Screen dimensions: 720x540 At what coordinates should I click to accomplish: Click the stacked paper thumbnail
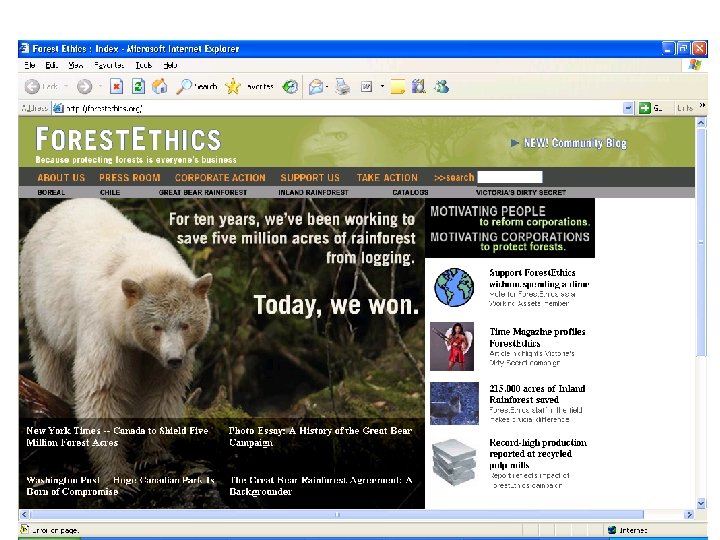(x=454, y=462)
